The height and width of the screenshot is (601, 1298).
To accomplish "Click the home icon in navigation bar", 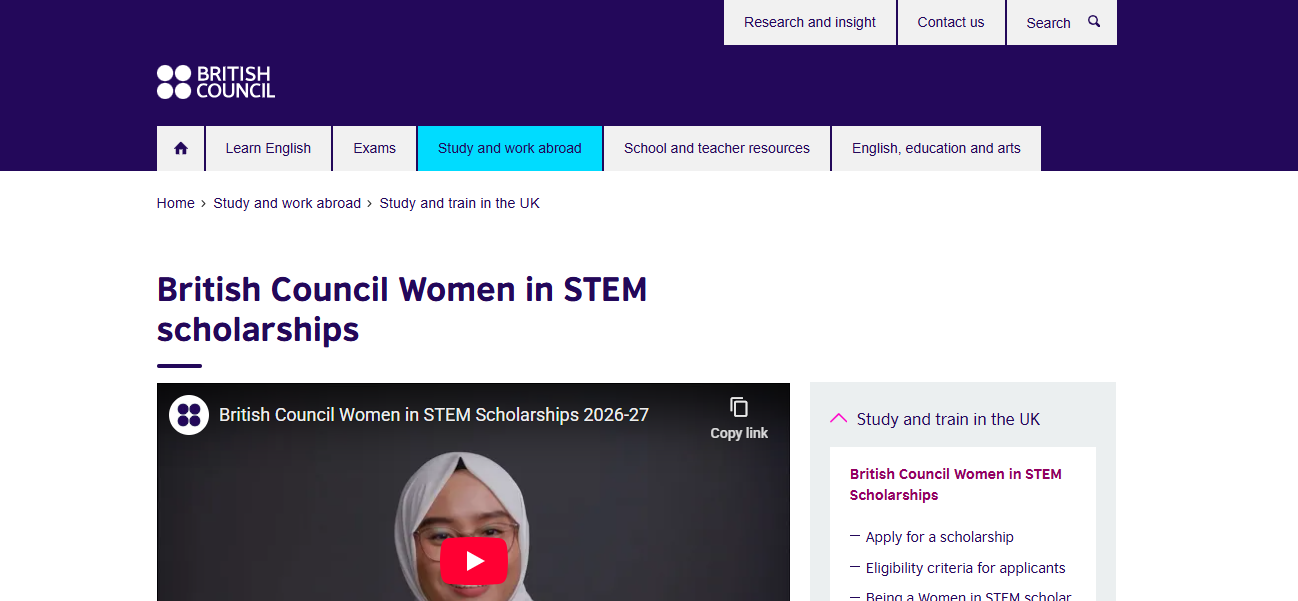I will (x=181, y=148).
